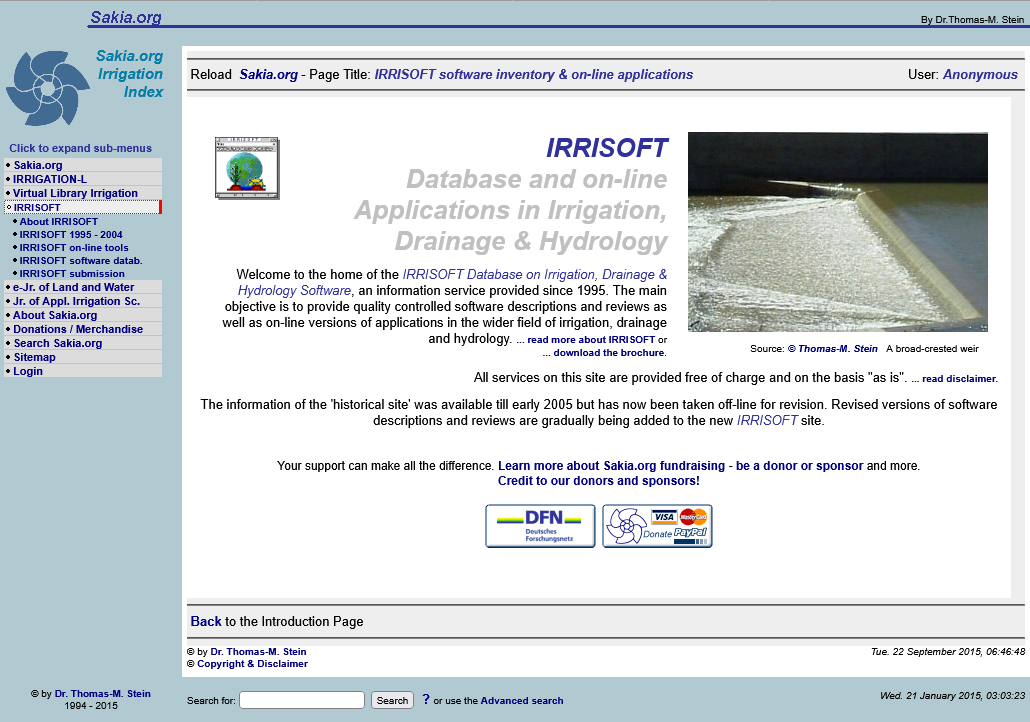
Task: Expand Jr. of Appl. Irrigation Sc. menu
Action: pos(83,301)
